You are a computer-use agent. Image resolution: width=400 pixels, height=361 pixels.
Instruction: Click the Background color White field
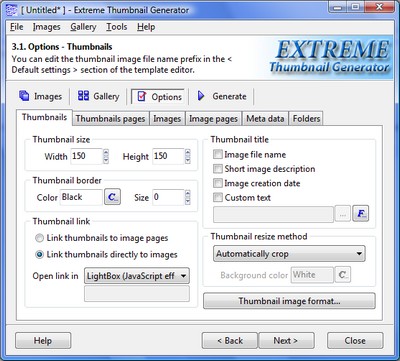coord(312,275)
